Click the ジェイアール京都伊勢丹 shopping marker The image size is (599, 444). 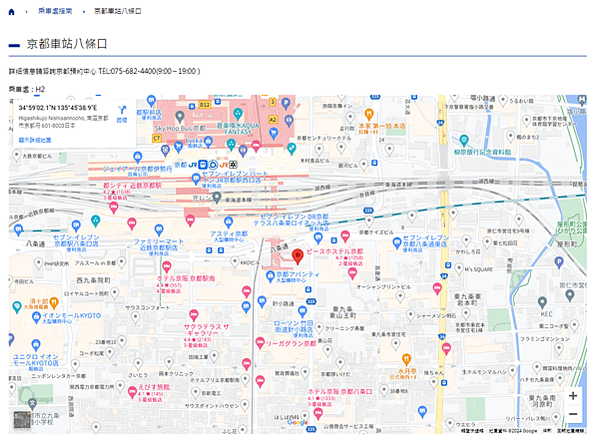[138, 157]
